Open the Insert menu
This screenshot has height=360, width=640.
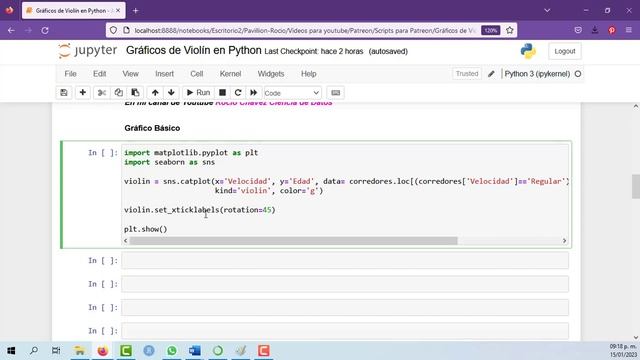click(164, 74)
